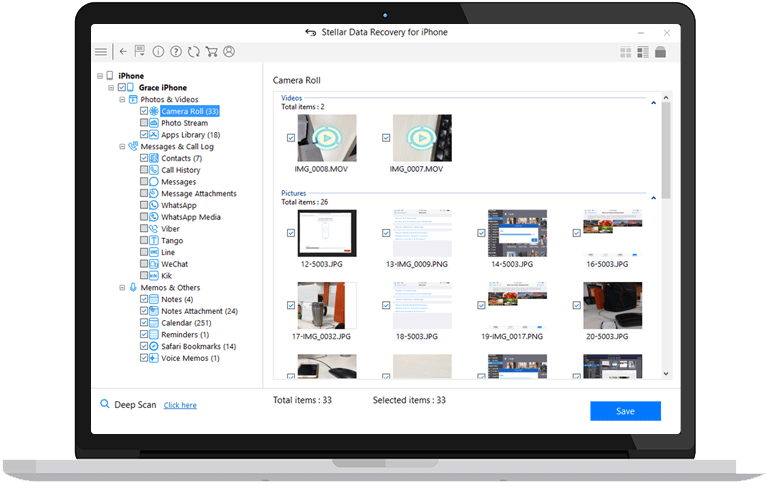Open the hamburger menu icon
The image size is (772, 488).
(x=101, y=52)
